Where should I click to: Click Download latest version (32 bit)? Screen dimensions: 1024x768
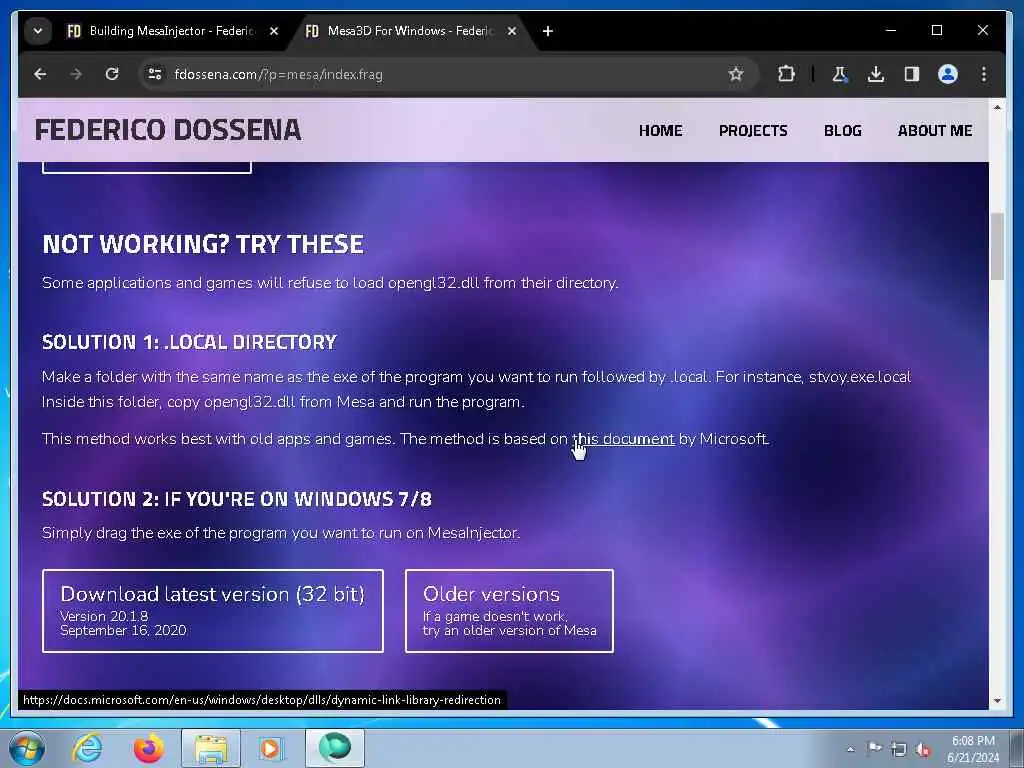tap(213, 611)
